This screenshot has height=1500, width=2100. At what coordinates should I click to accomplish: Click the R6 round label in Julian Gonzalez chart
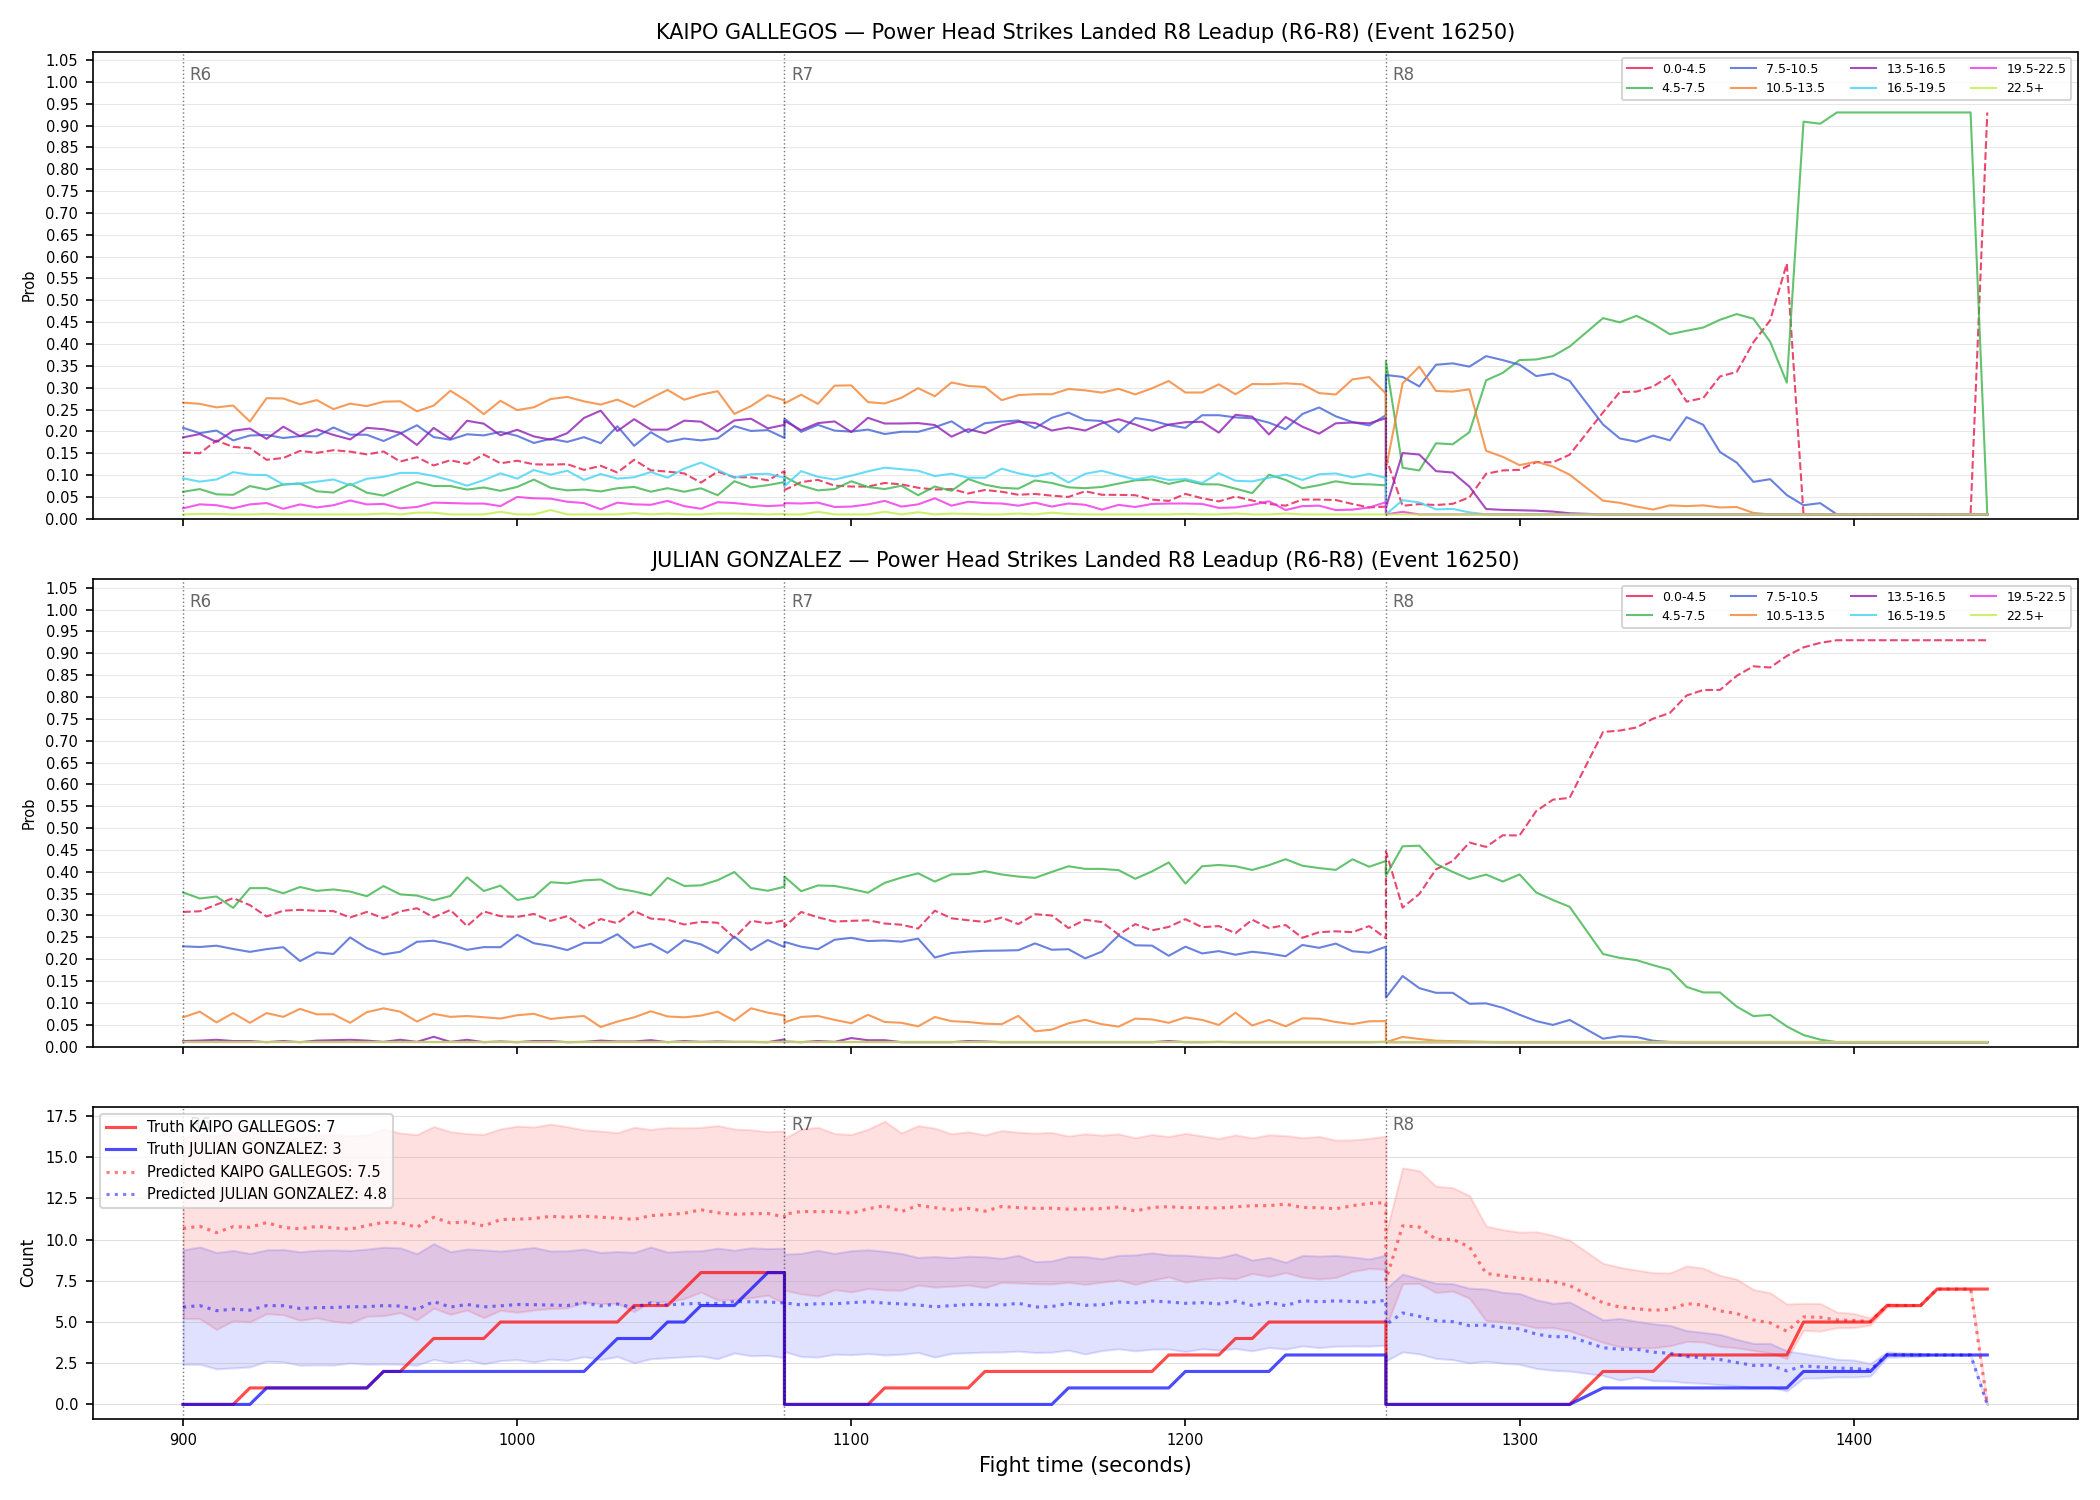[200, 602]
